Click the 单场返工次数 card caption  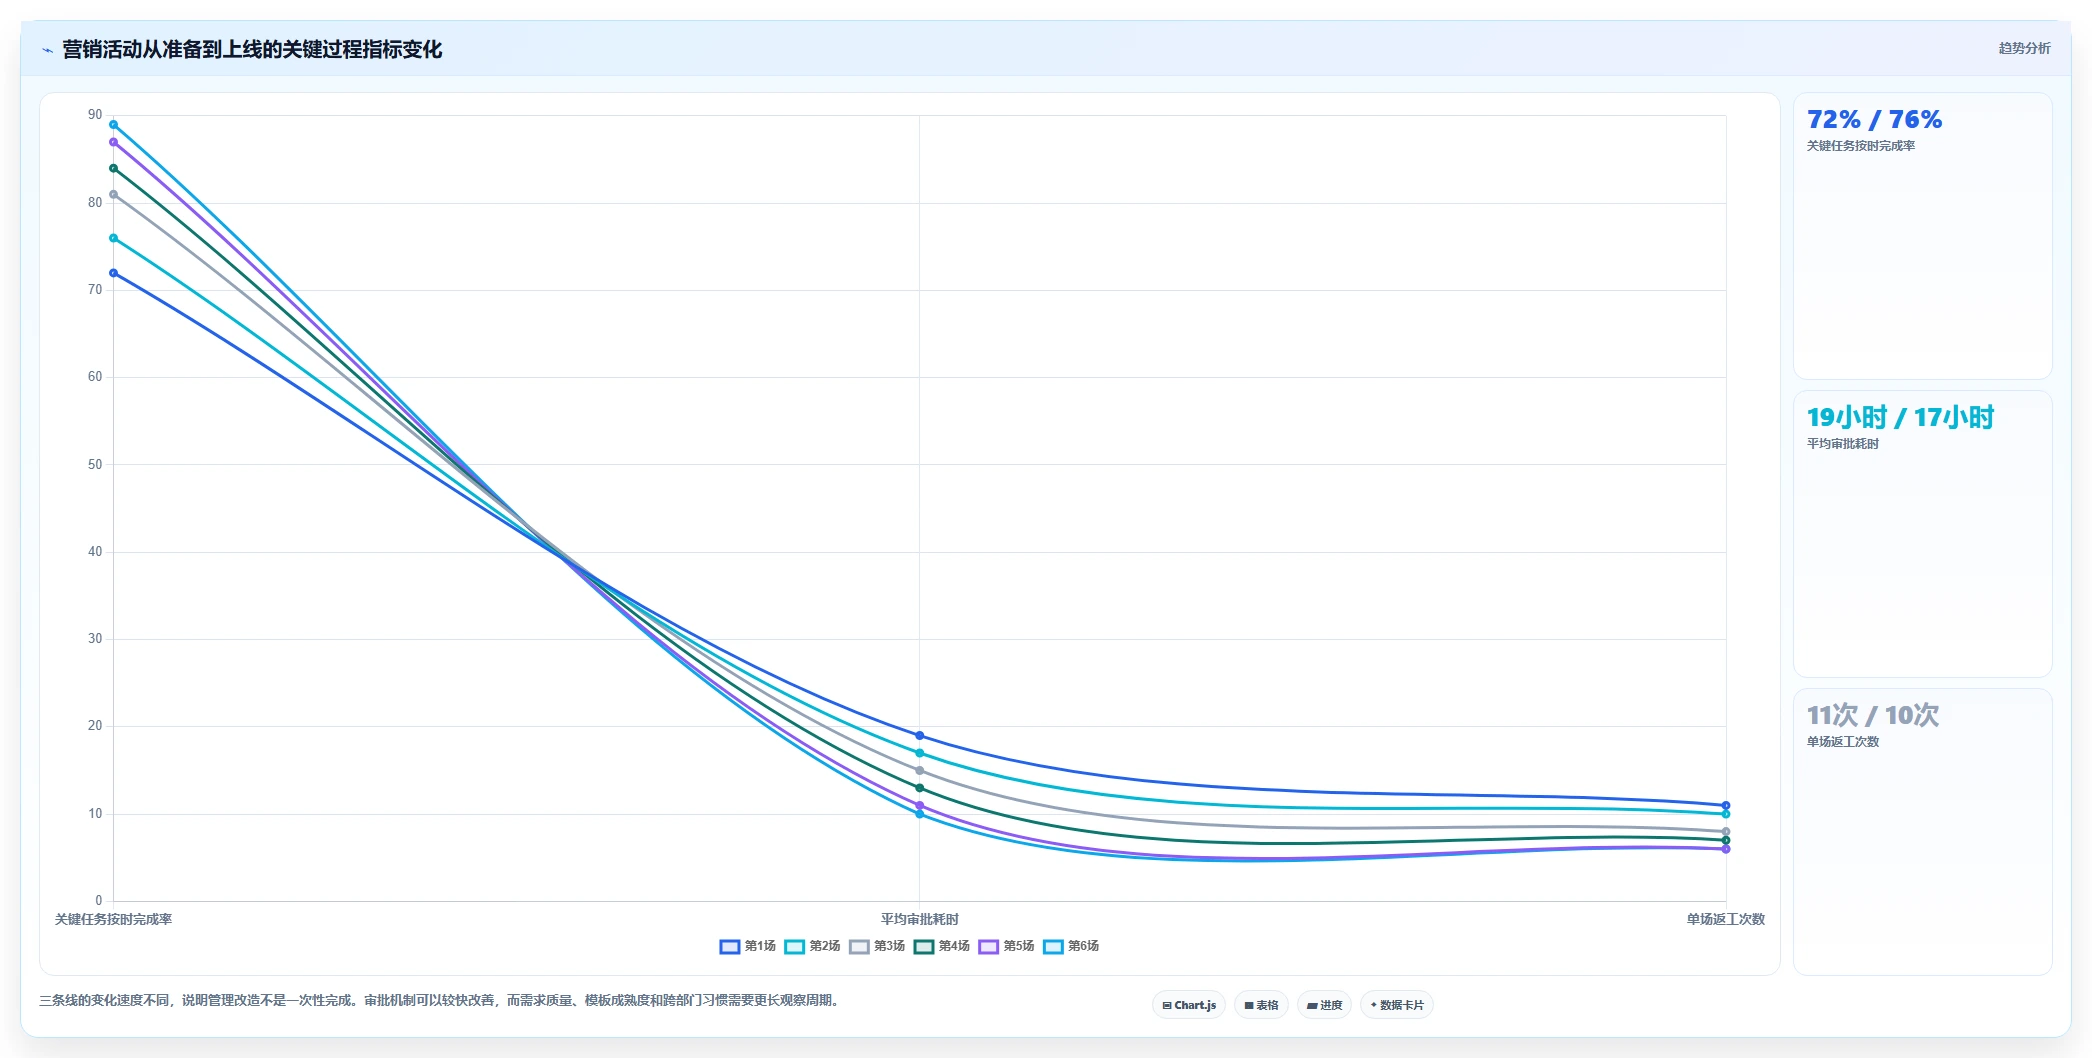click(1842, 742)
